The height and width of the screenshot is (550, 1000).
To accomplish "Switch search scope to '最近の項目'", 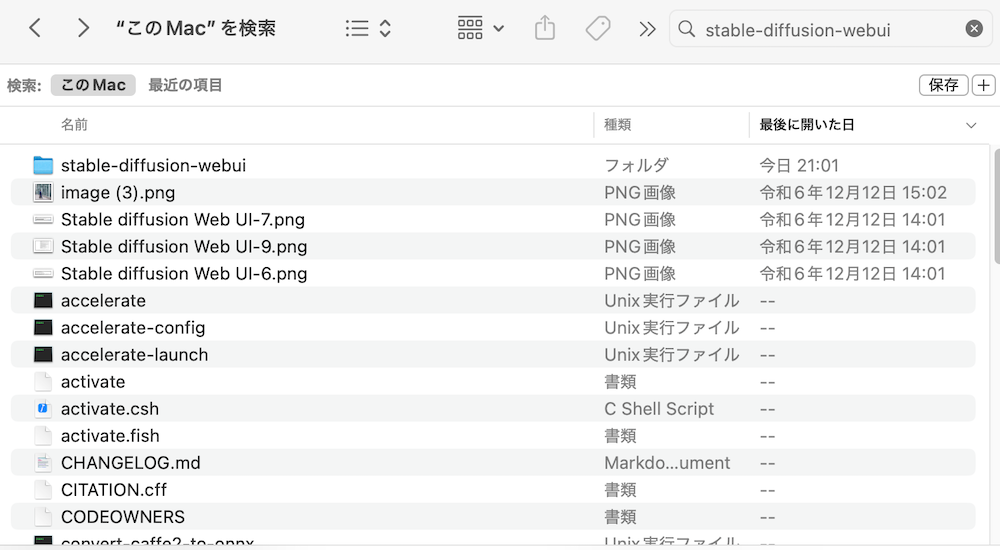I will 185,85.
